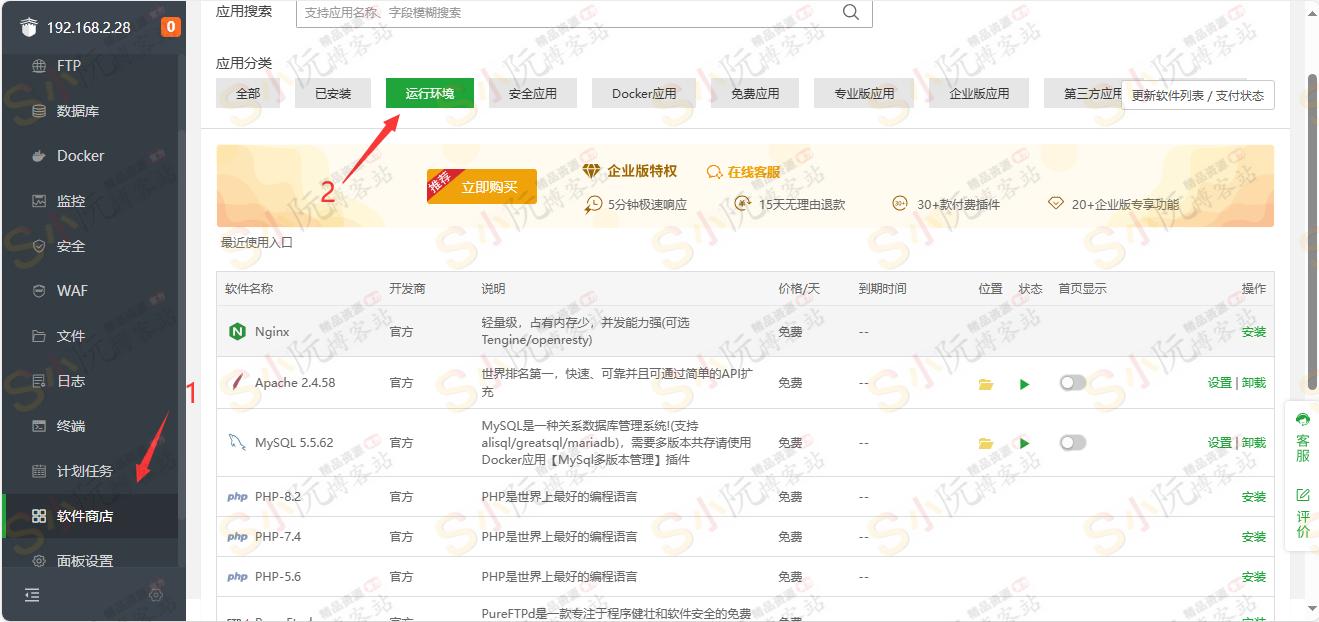
Task: Click the MySQL 5.5.62 green status play icon
Action: [x=1025, y=443]
